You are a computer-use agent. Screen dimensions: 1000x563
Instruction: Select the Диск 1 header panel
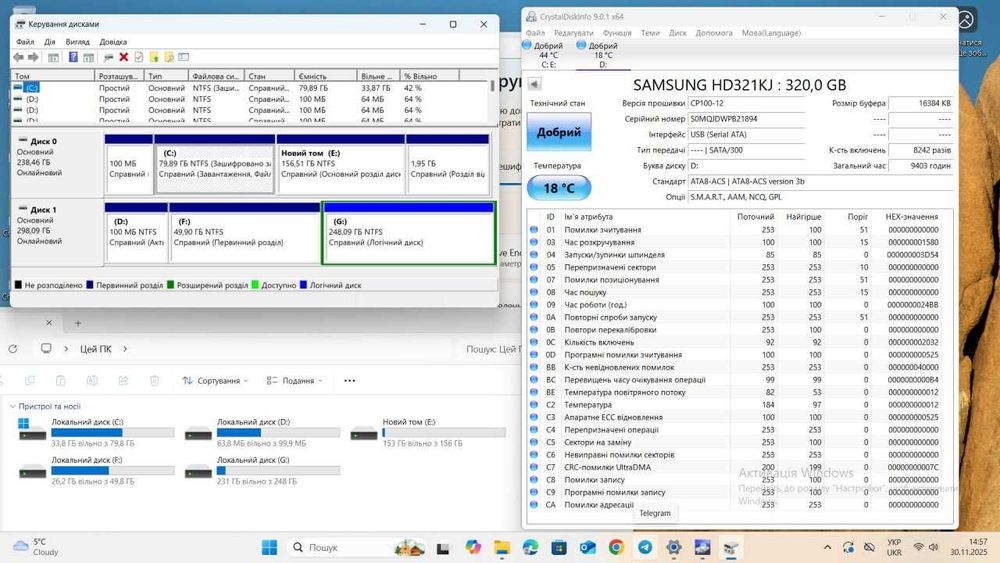pos(57,232)
